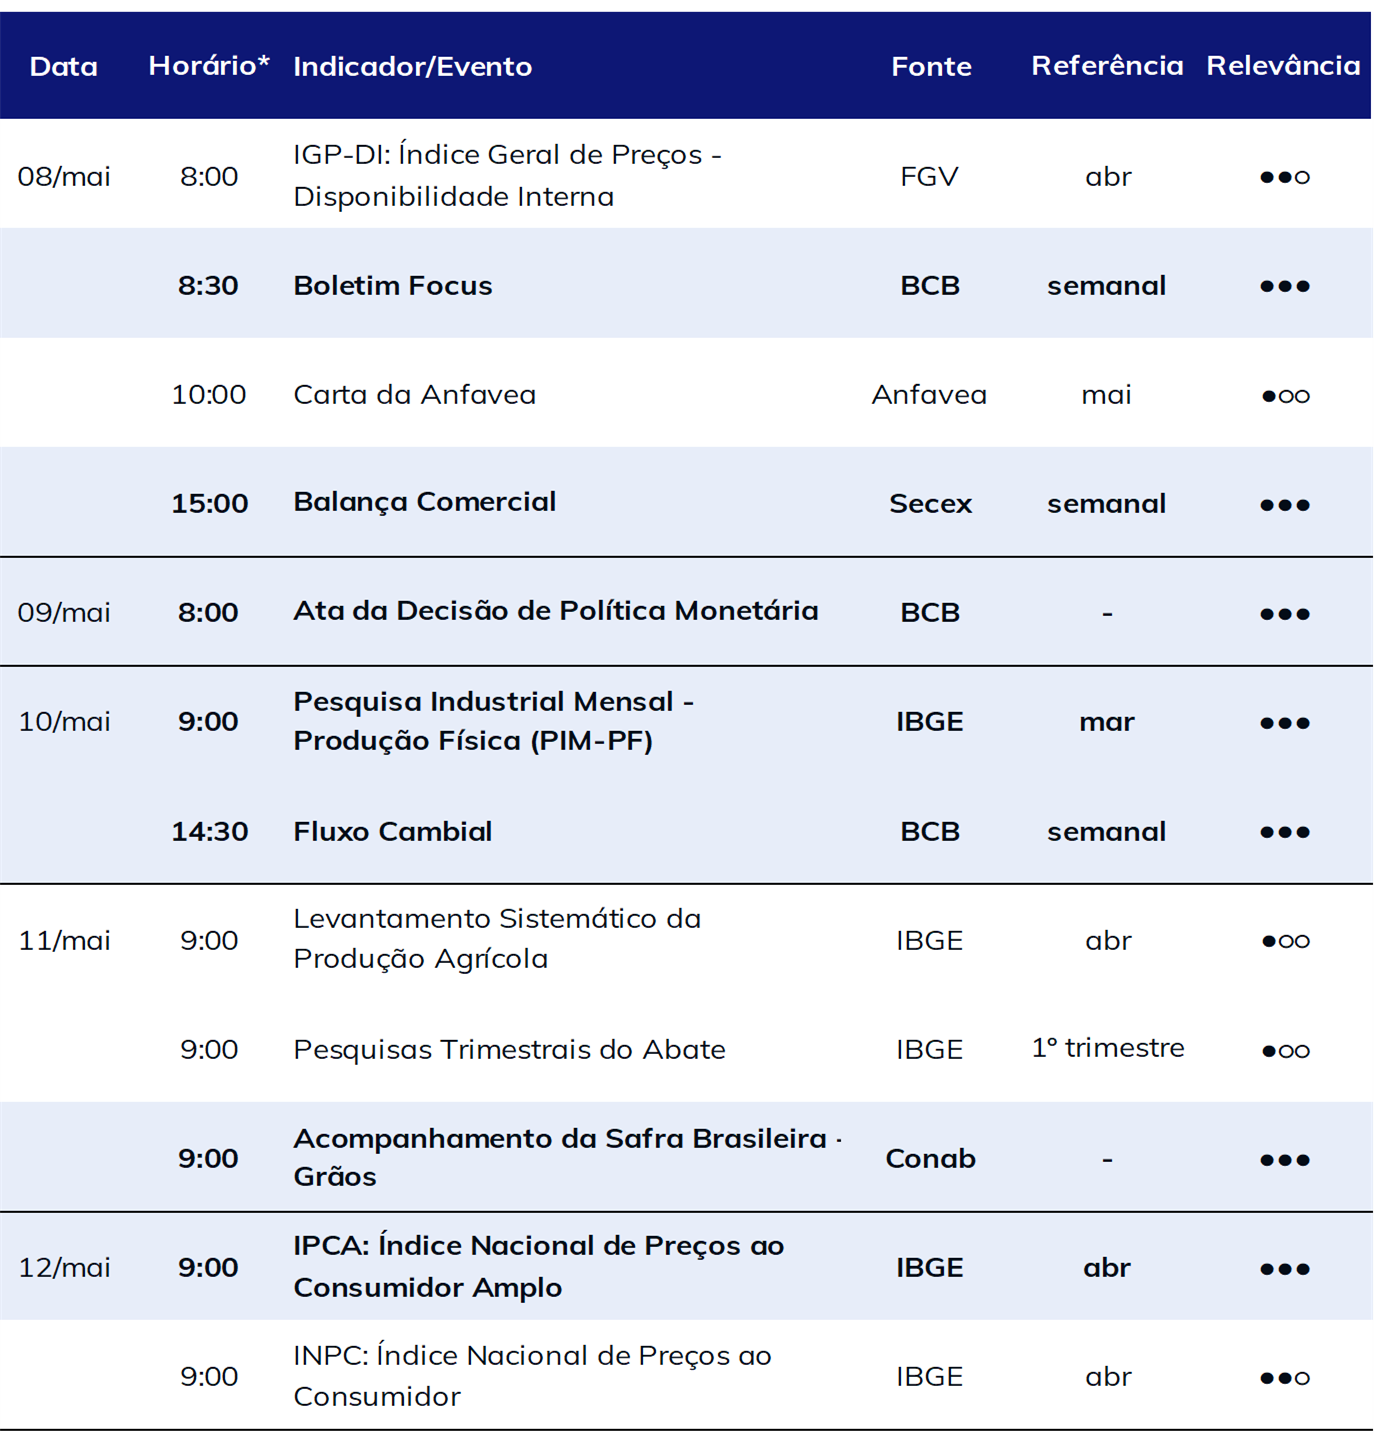Select the '12/mai' date cell

click(x=64, y=1267)
